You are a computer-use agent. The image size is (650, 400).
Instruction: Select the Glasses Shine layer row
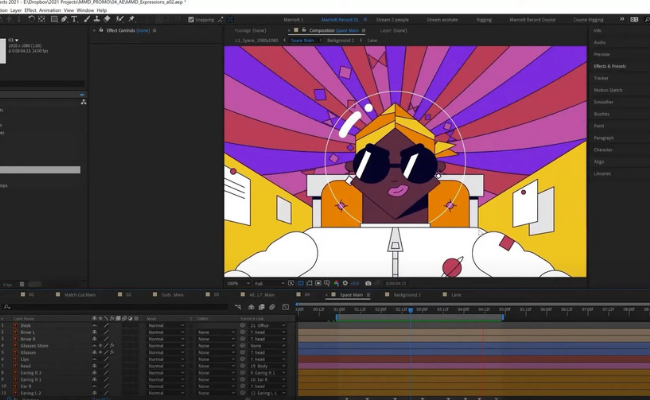34,346
